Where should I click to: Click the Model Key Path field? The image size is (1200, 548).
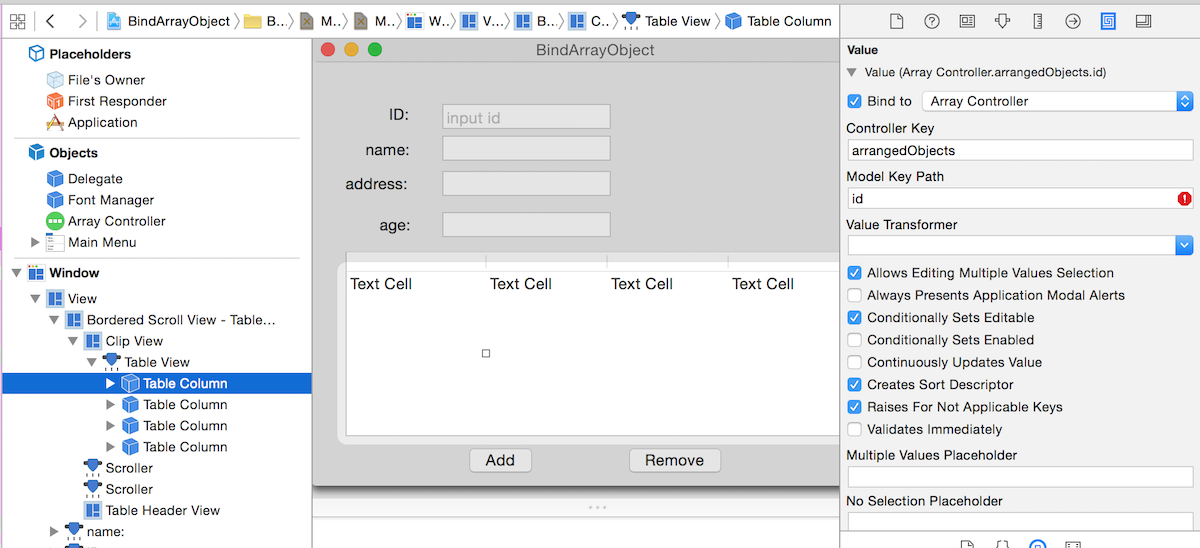point(1010,199)
